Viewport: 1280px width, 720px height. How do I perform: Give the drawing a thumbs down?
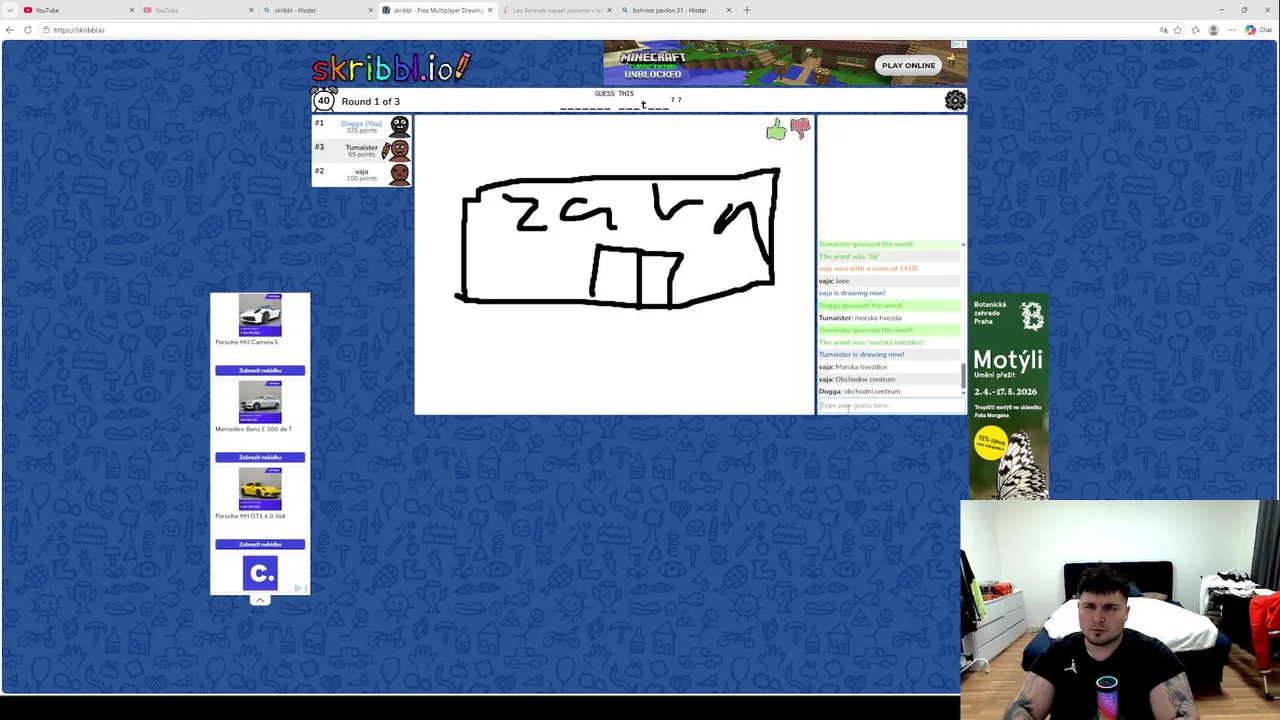pos(800,128)
